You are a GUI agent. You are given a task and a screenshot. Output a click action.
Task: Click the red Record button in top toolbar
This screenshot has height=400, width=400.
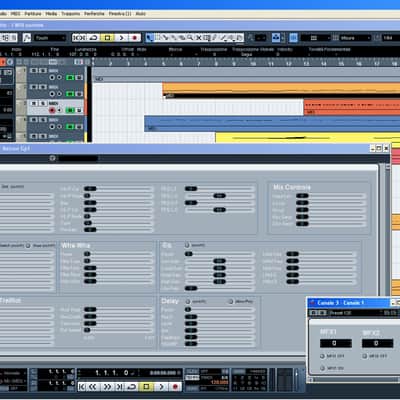tap(134, 38)
